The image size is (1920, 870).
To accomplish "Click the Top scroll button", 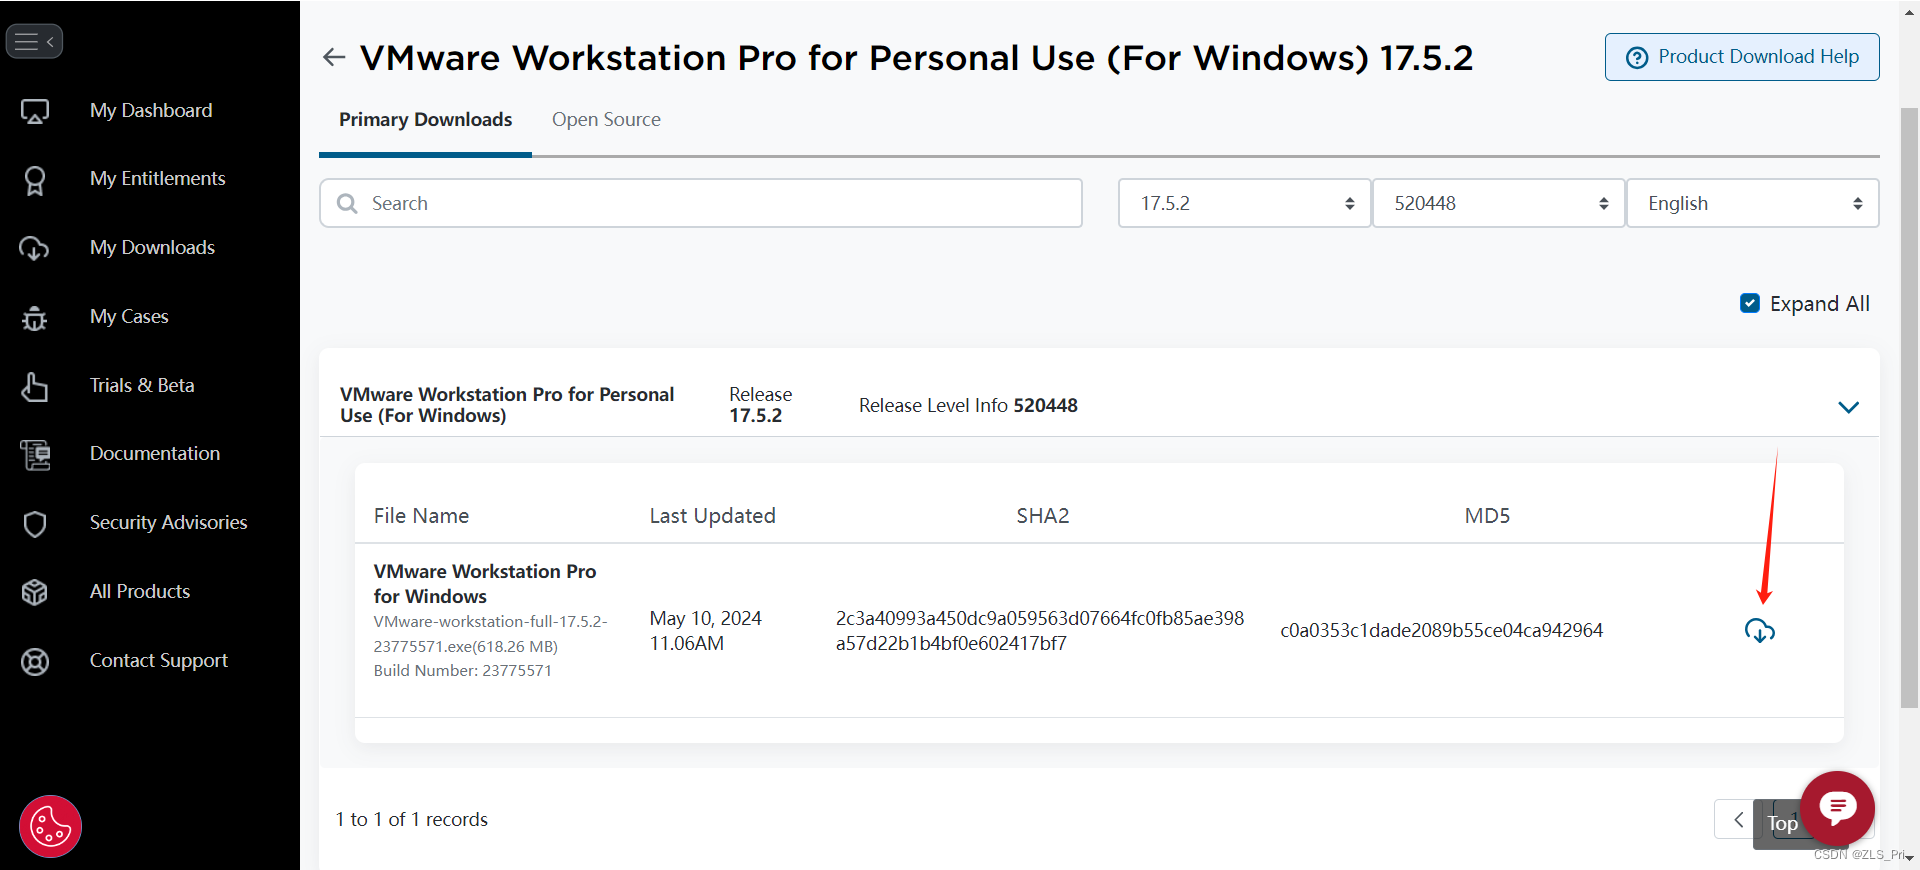I will tap(1781, 824).
